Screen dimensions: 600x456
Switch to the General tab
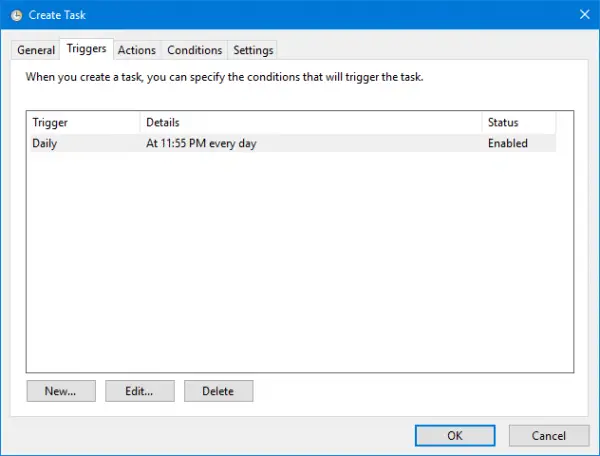tap(36, 50)
